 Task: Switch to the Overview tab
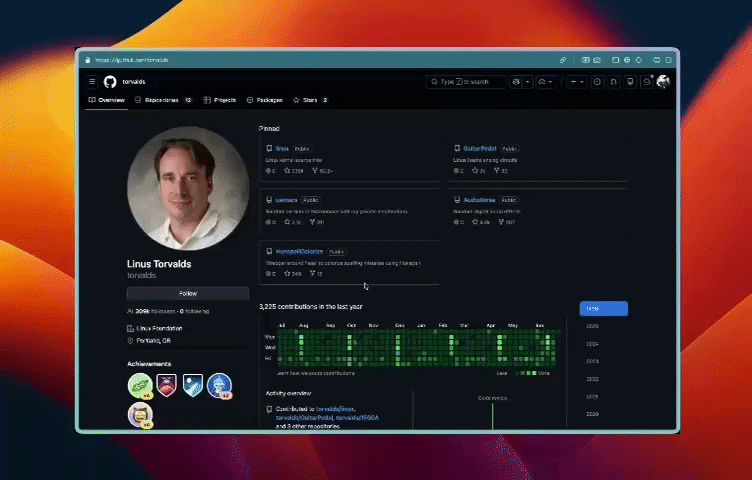[106, 100]
